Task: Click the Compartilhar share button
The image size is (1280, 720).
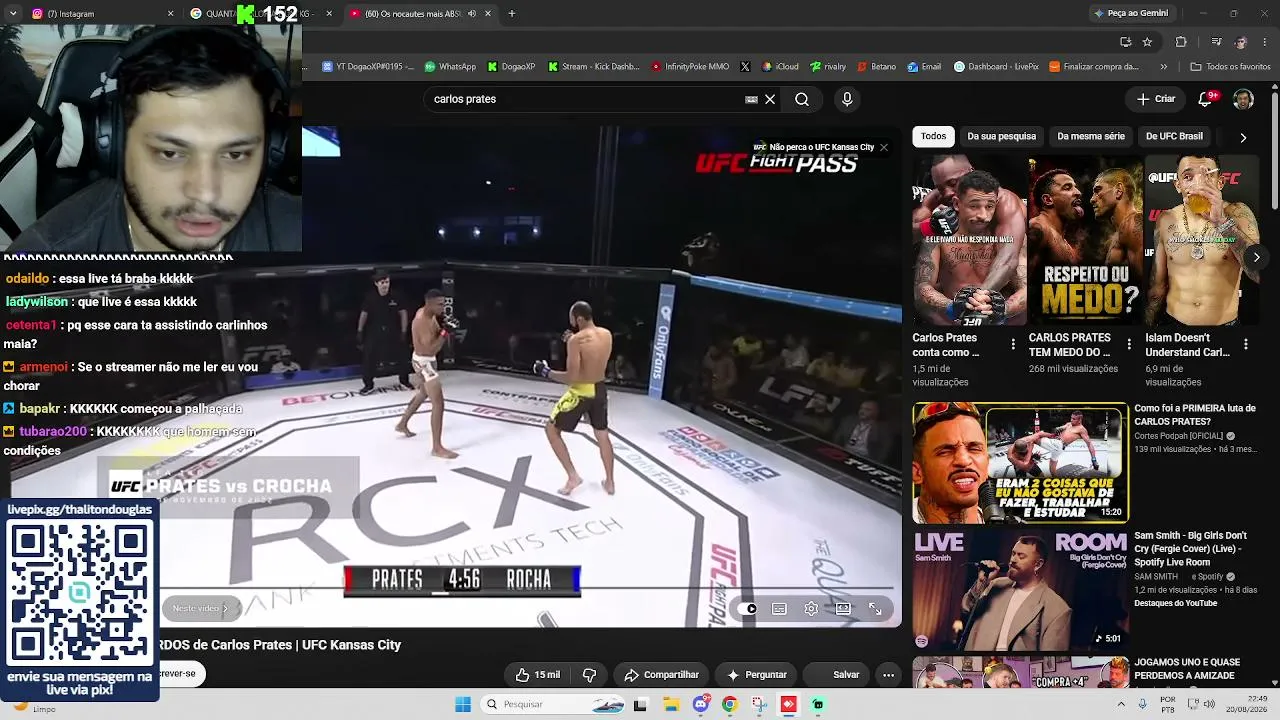Action: click(661, 675)
